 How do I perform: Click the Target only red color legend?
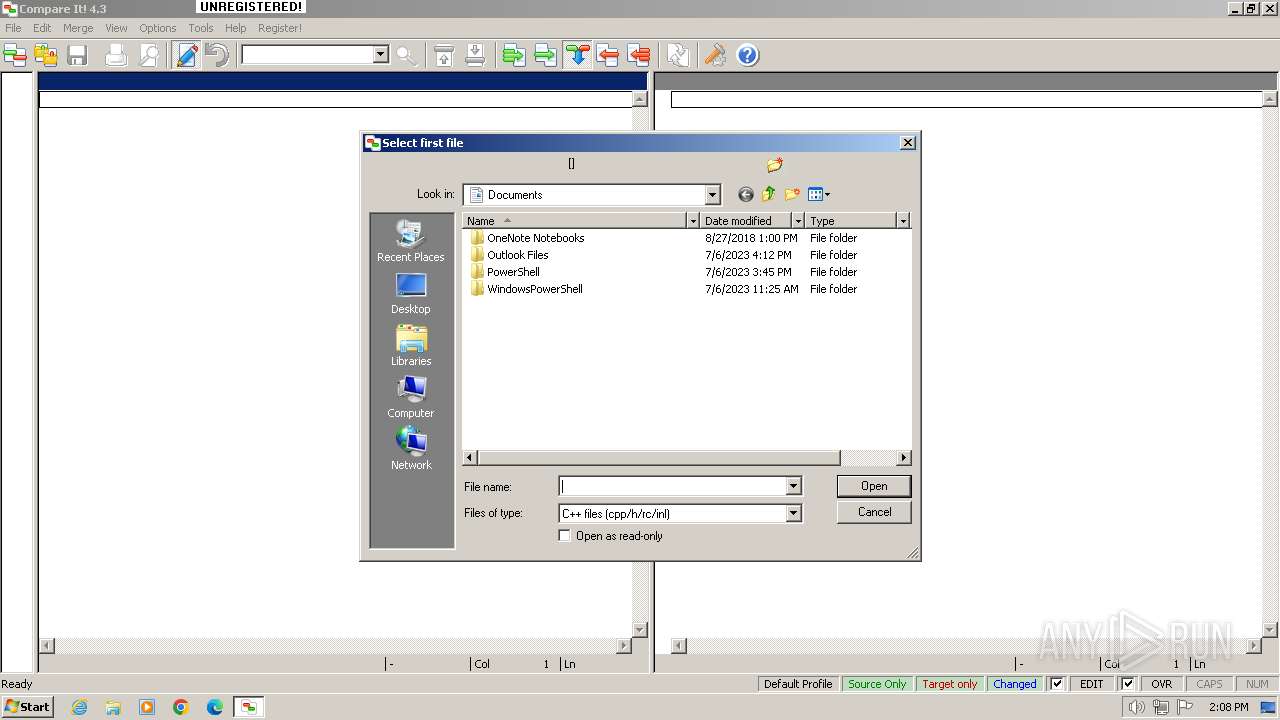tap(950, 684)
